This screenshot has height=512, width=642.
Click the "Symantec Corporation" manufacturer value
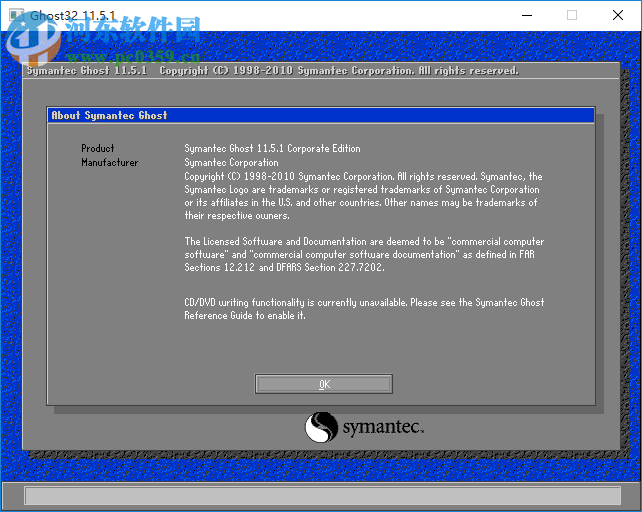pos(231,162)
